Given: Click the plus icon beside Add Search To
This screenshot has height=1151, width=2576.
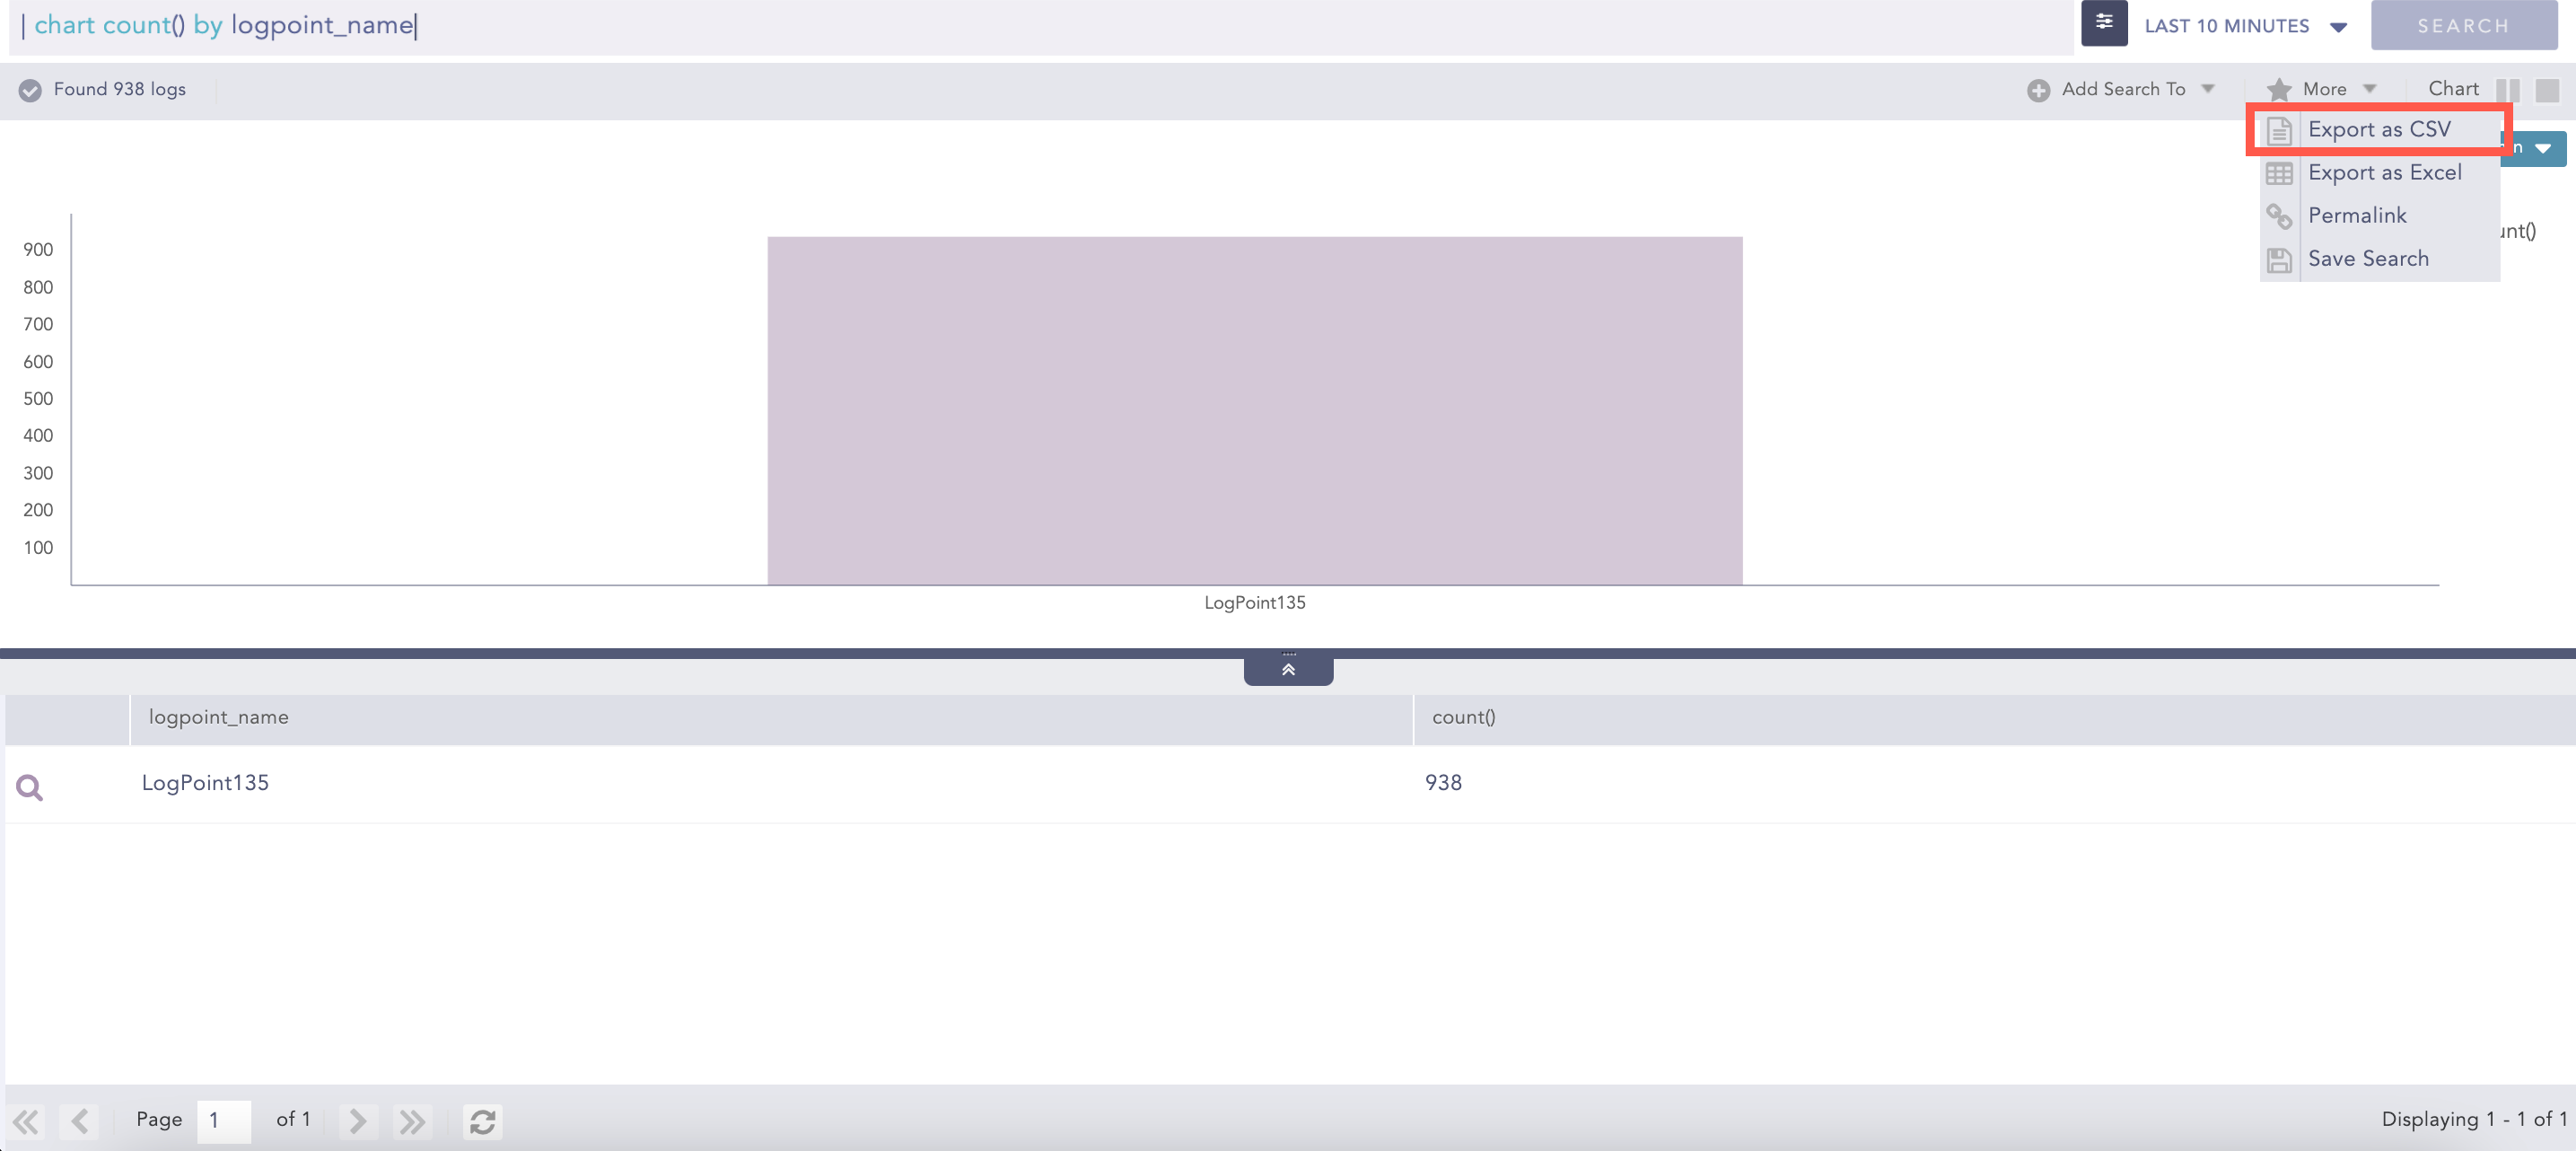Looking at the screenshot, I should click(2039, 89).
